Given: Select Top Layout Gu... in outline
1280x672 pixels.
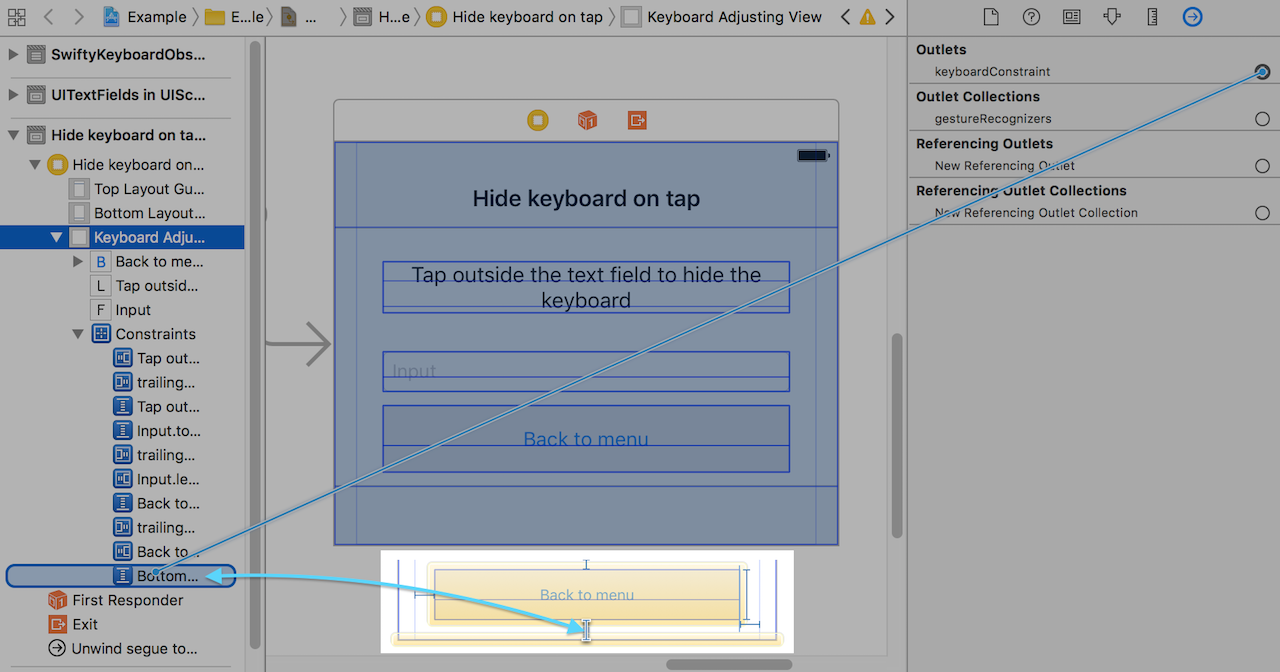Looking at the screenshot, I should tap(136, 189).
